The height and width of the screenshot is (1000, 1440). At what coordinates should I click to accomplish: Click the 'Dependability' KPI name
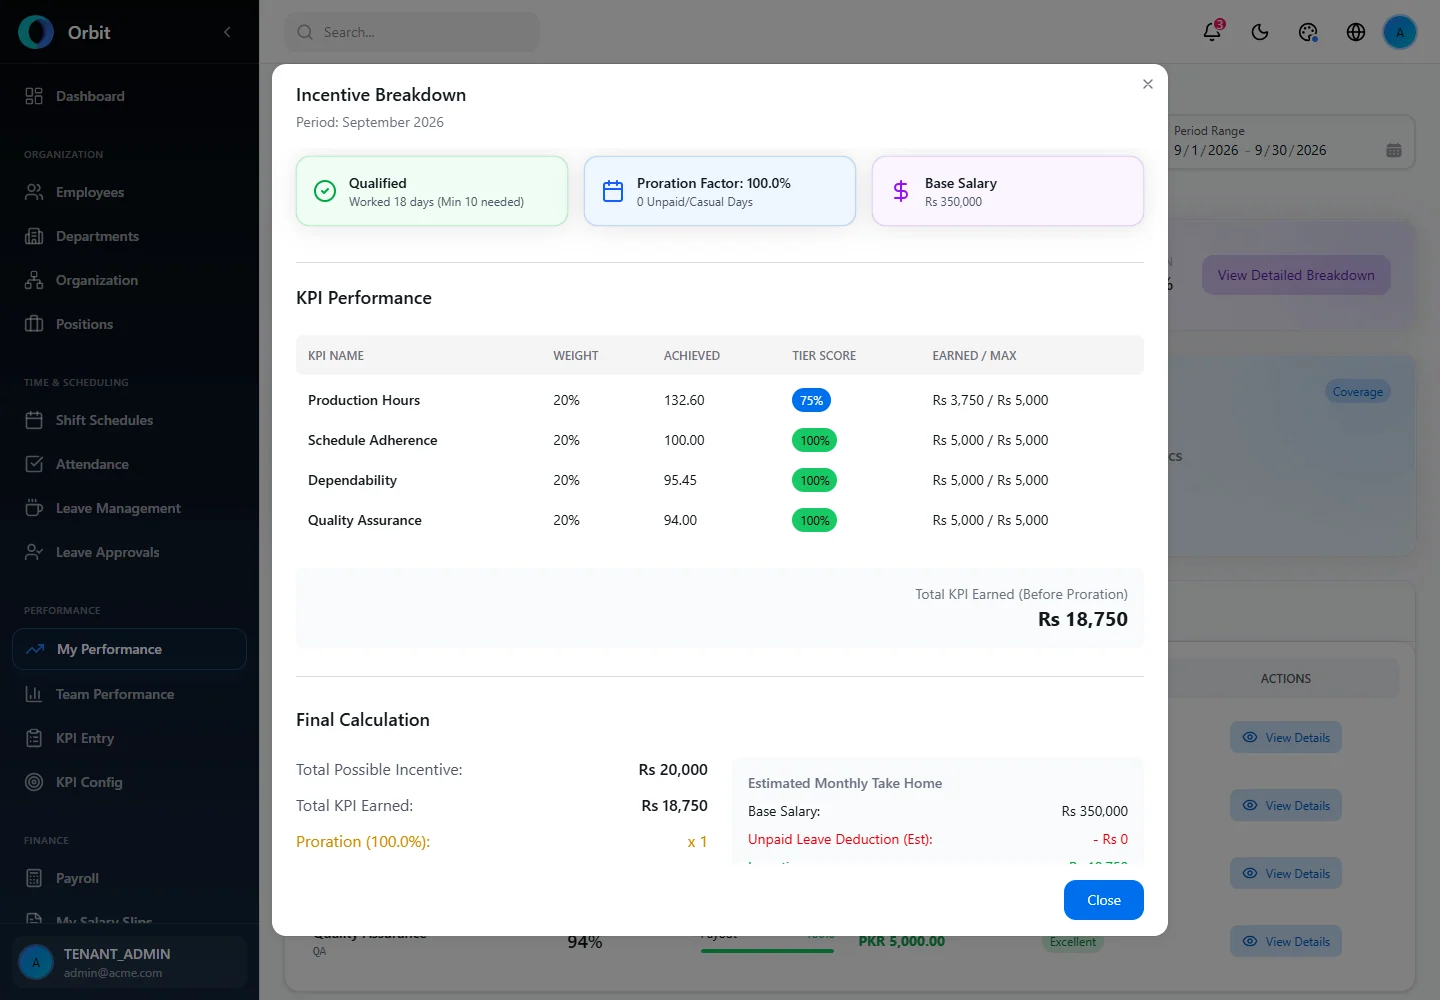[x=352, y=480]
